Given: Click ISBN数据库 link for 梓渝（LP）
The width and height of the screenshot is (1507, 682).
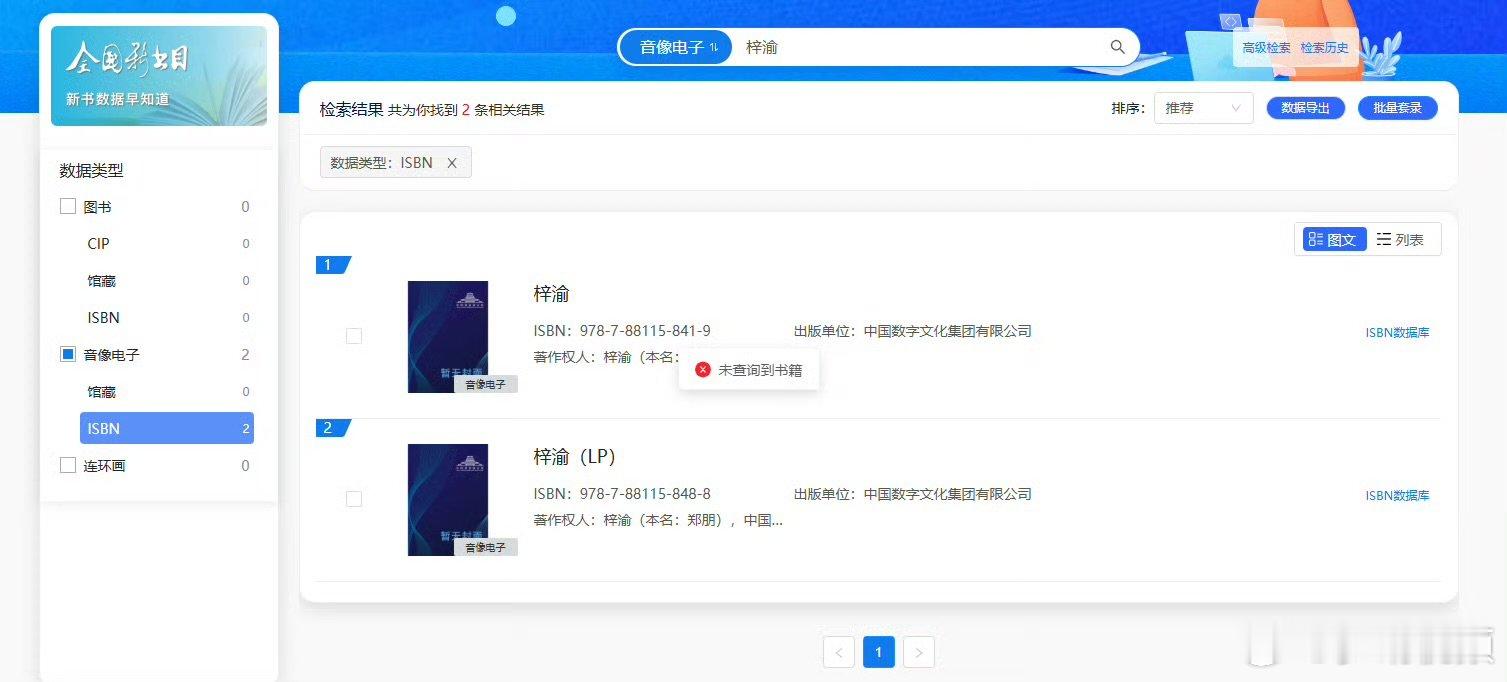Looking at the screenshot, I should [1397, 496].
